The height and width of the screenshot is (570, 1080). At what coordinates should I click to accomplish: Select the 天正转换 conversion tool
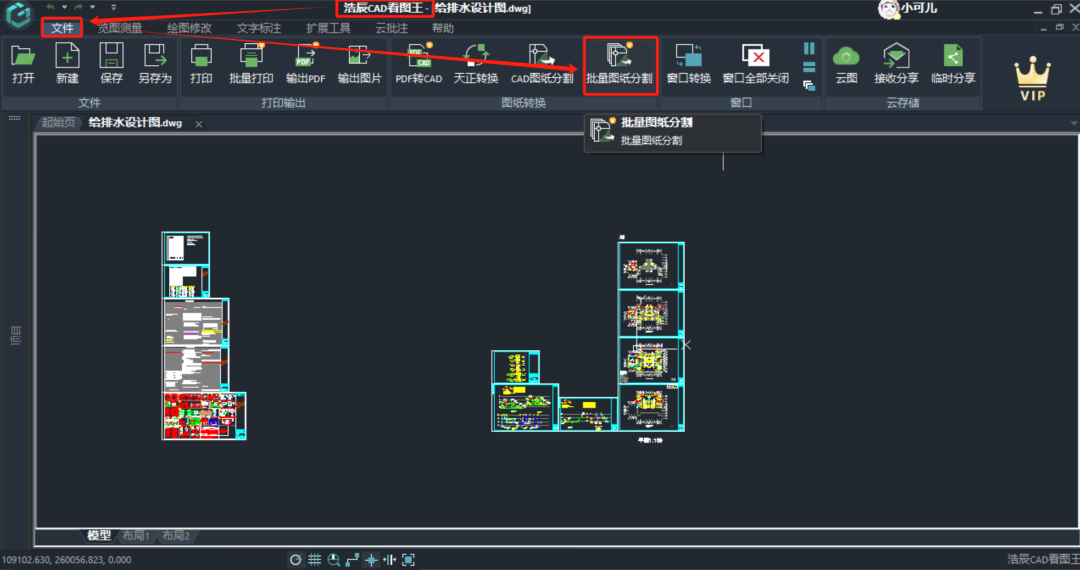[x=475, y=63]
